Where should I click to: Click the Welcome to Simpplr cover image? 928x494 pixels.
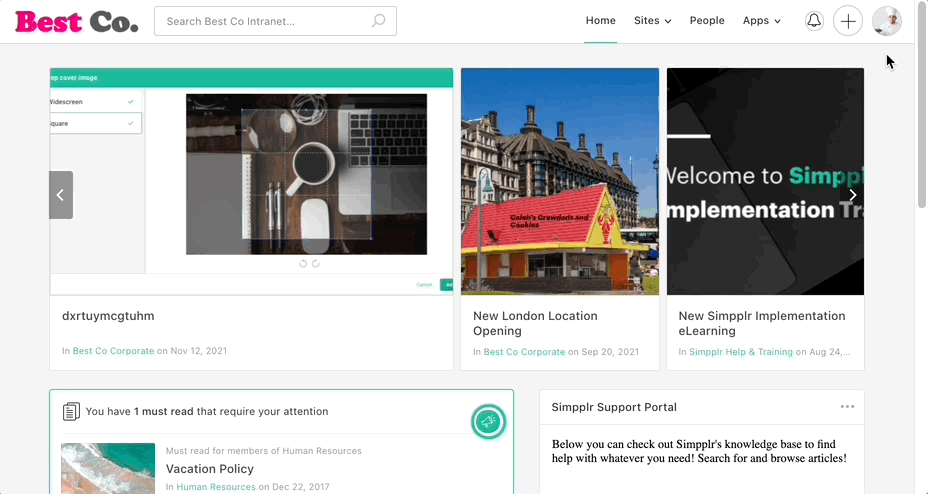(x=765, y=182)
